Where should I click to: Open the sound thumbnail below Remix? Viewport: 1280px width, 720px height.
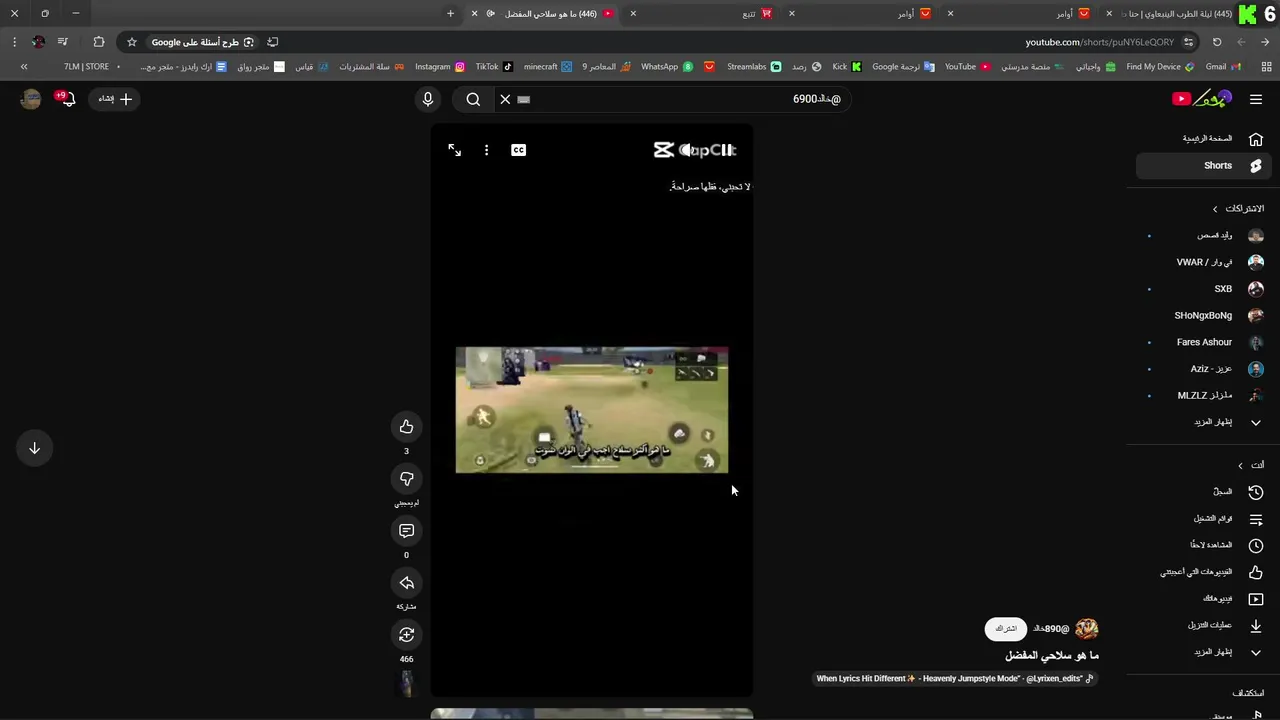click(406, 684)
